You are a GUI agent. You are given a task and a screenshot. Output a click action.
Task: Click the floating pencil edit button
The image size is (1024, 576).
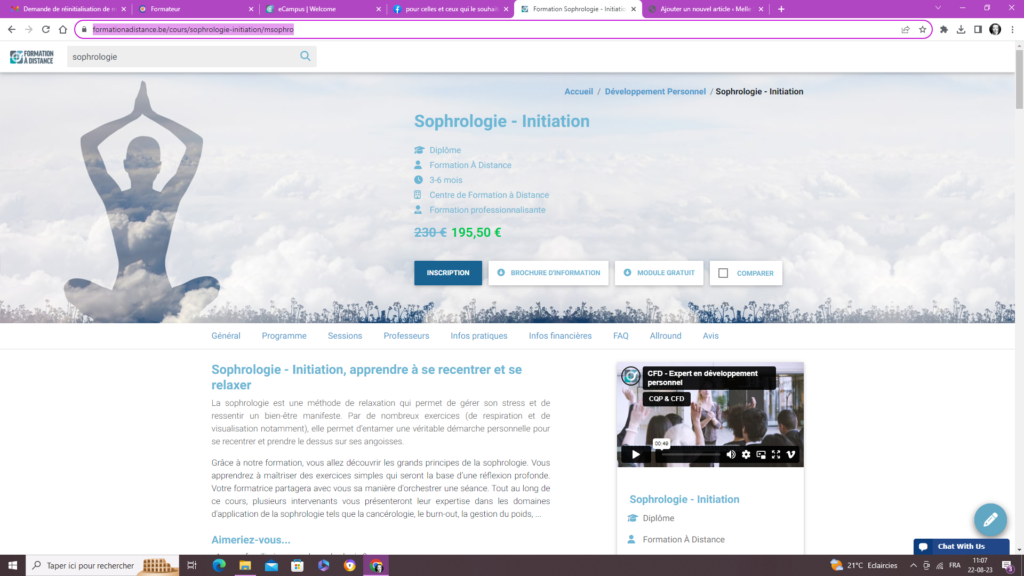pyautogui.click(x=990, y=520)
